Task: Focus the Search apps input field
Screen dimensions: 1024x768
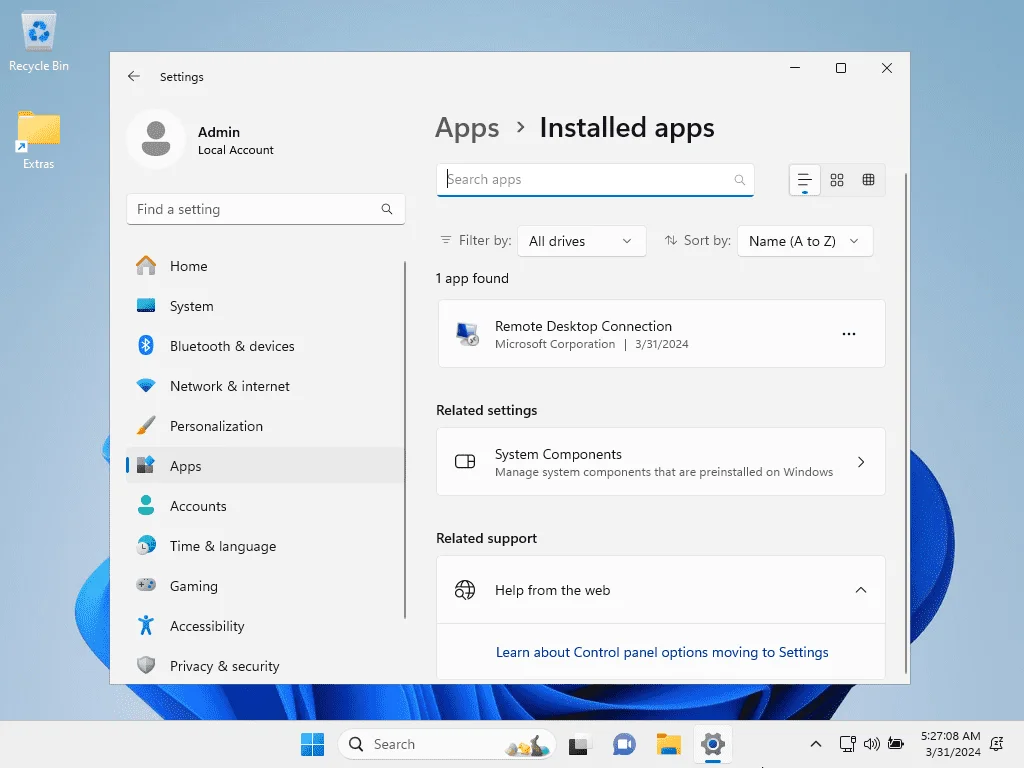Action: (x=595, y=180)
